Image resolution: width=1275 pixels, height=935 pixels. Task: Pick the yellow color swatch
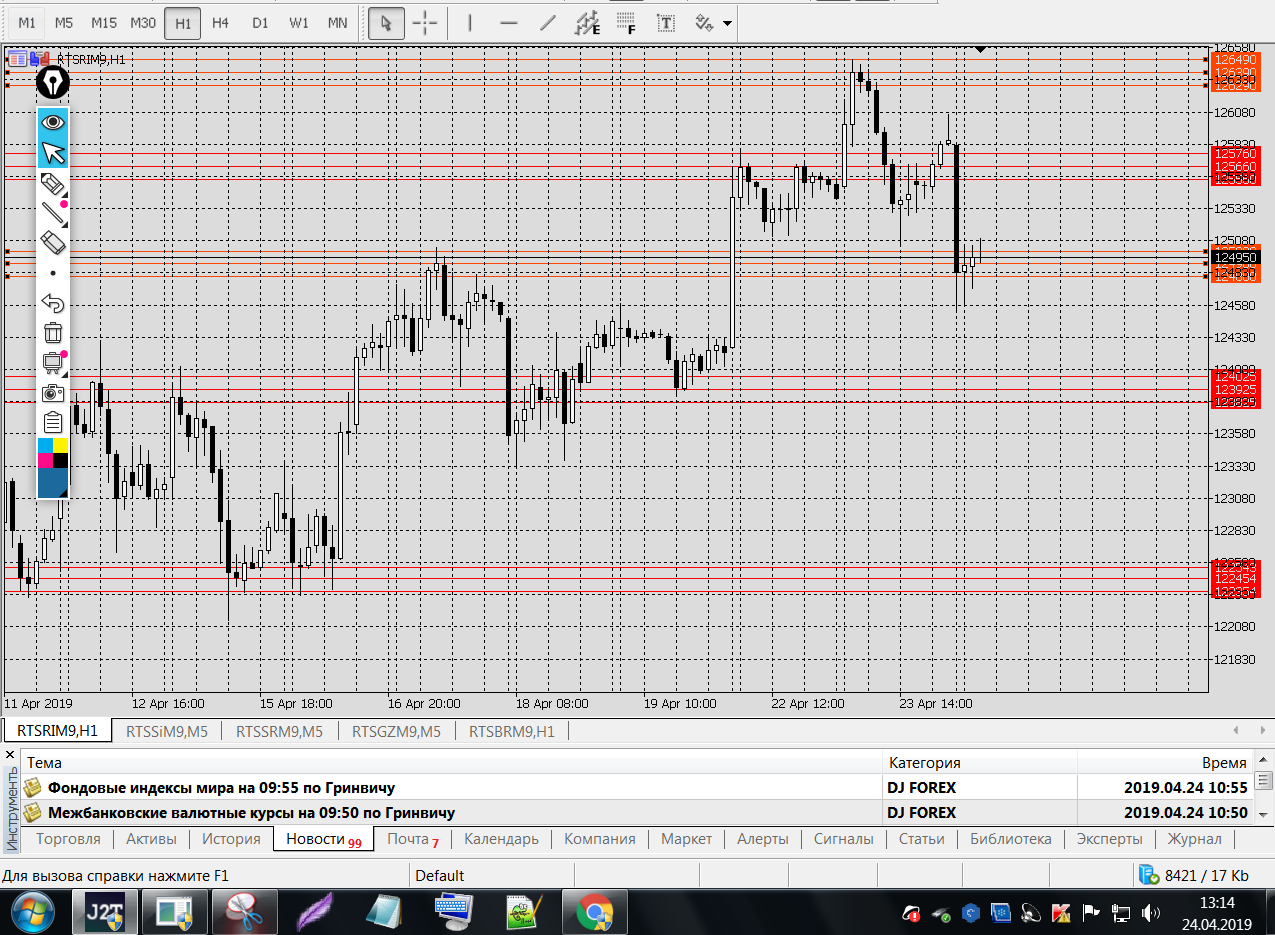click(x=60, y=445)
